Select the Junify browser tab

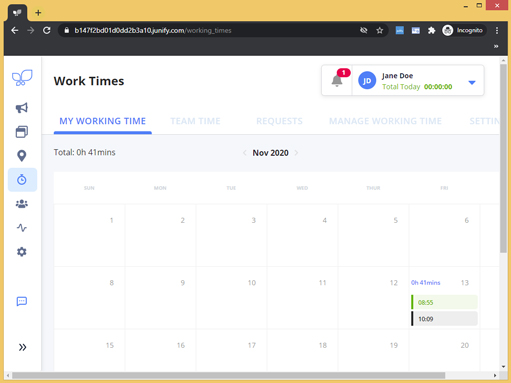[x=17, y=13]
